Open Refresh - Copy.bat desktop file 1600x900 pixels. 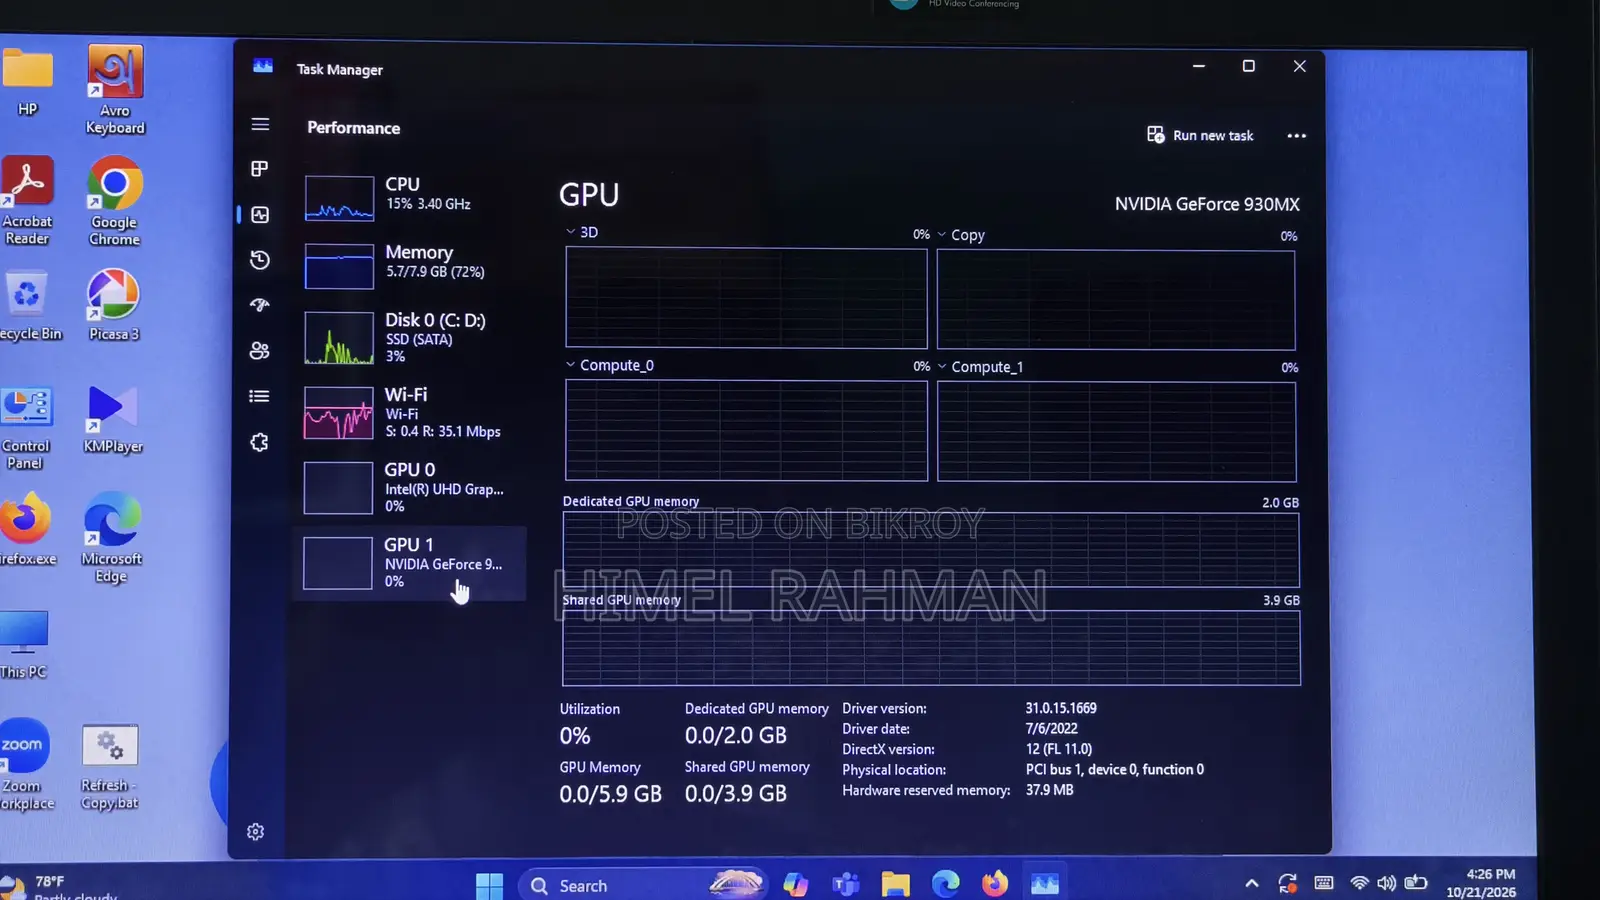[x=110, y=767]
